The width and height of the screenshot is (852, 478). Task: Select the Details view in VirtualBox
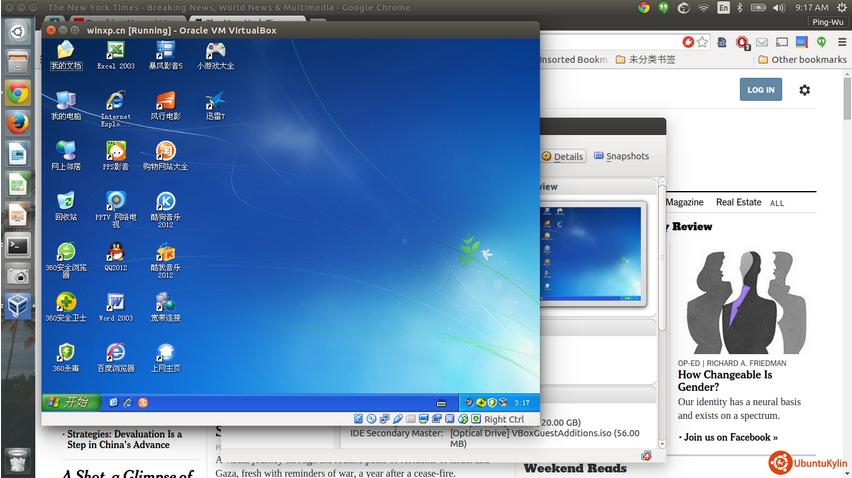pyautogui.click(x=562, y=156)
